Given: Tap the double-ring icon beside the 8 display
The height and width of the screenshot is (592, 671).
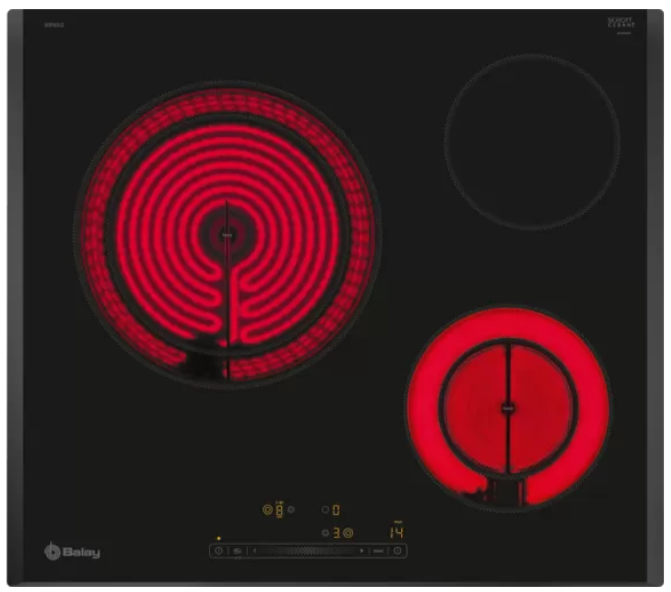Looking at the screenshot, I should 267,510.
